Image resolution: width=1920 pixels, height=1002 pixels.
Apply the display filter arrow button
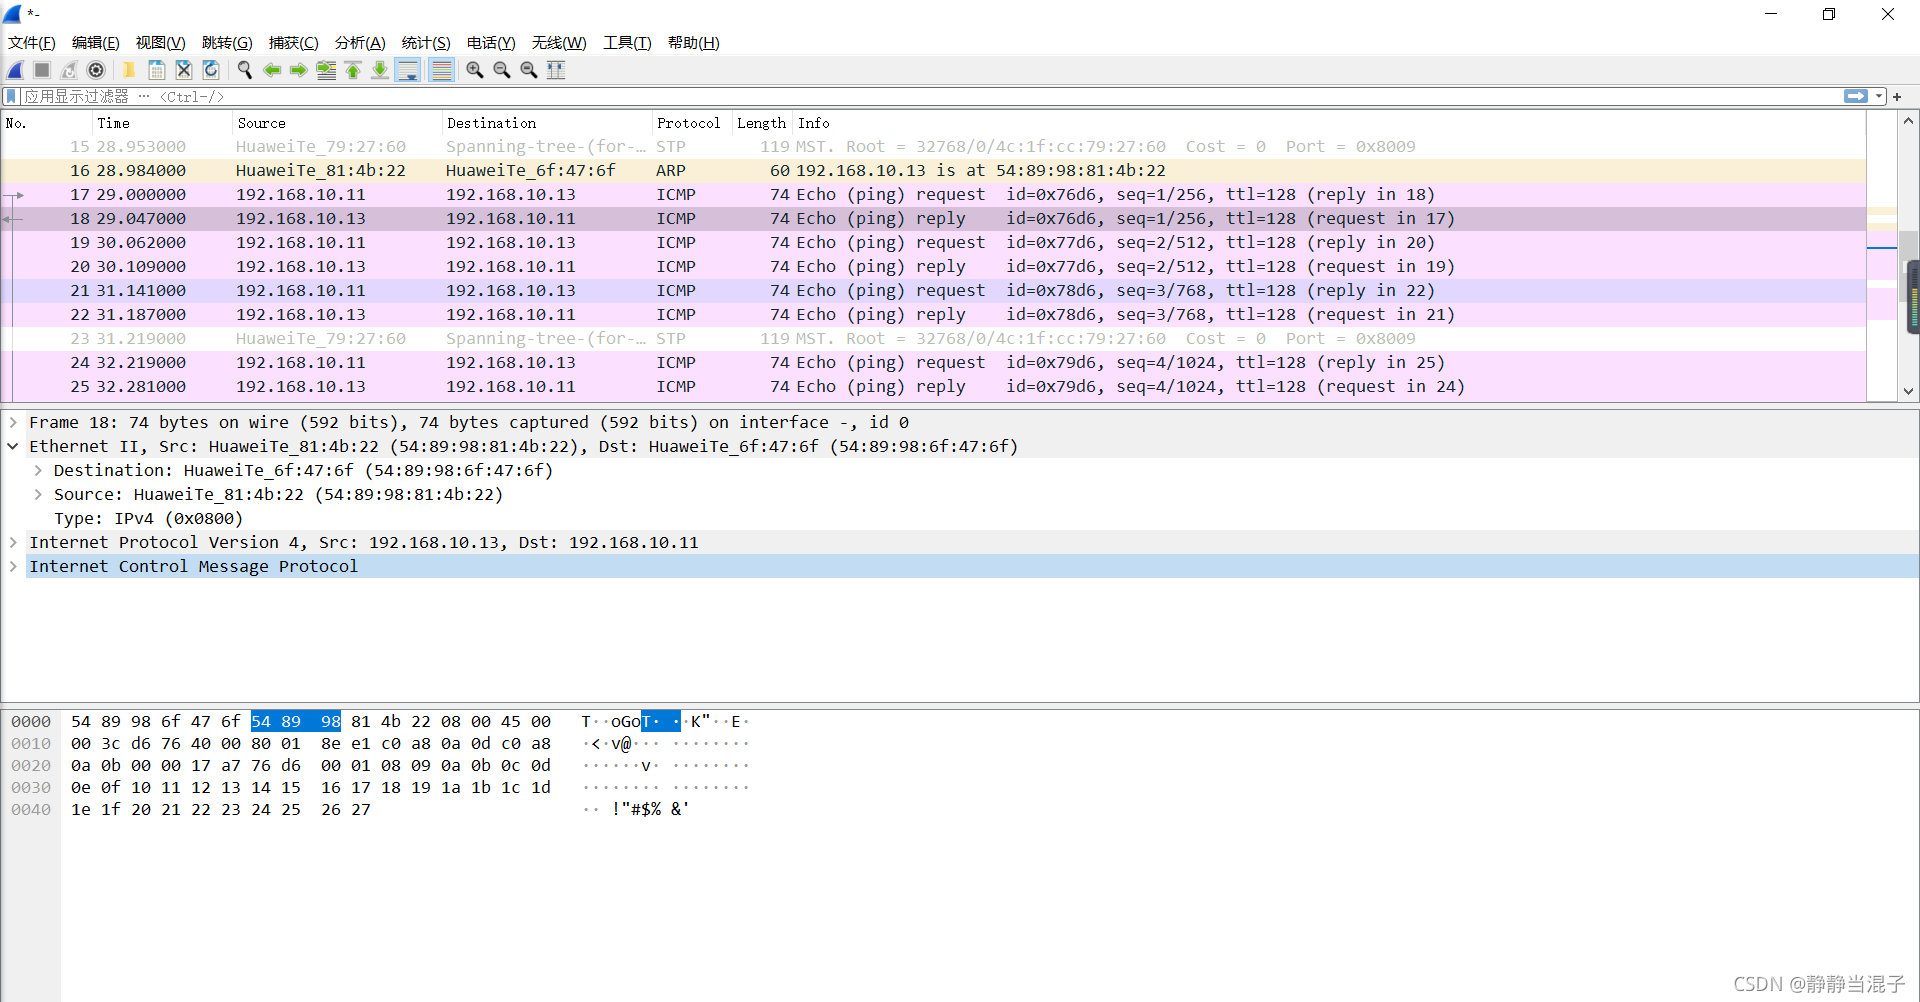[1856, 96]
